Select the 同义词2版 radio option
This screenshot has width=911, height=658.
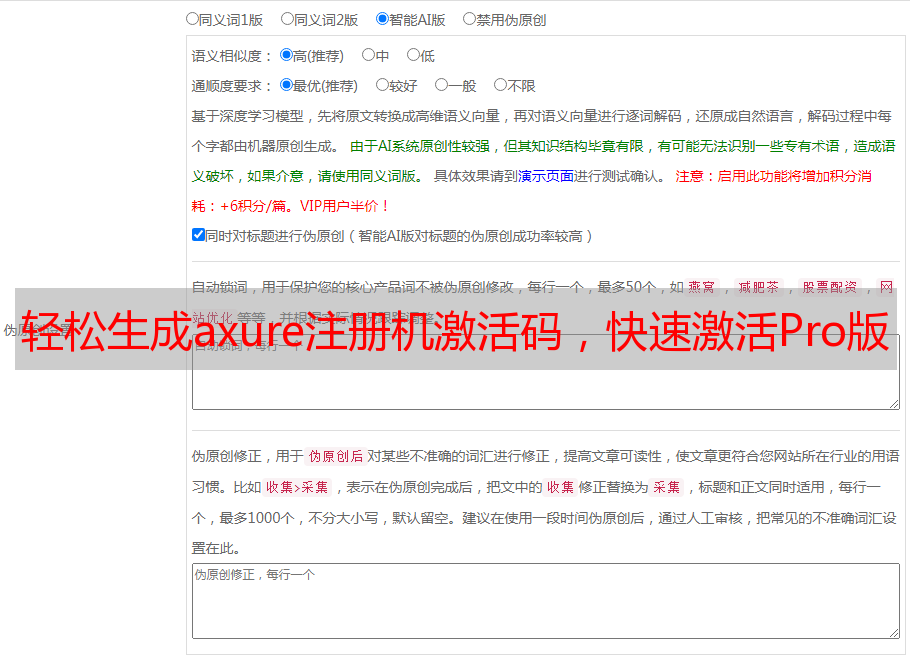(x=288, y=19)
